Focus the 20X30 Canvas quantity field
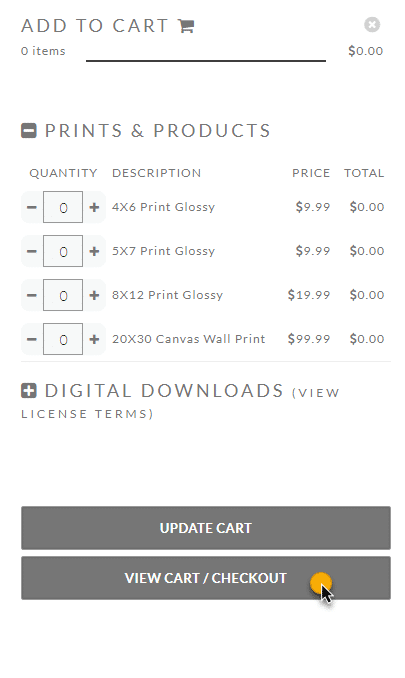The width and height of the screenshot is (405, 678). pyautogui.click(x=63, y=339)
